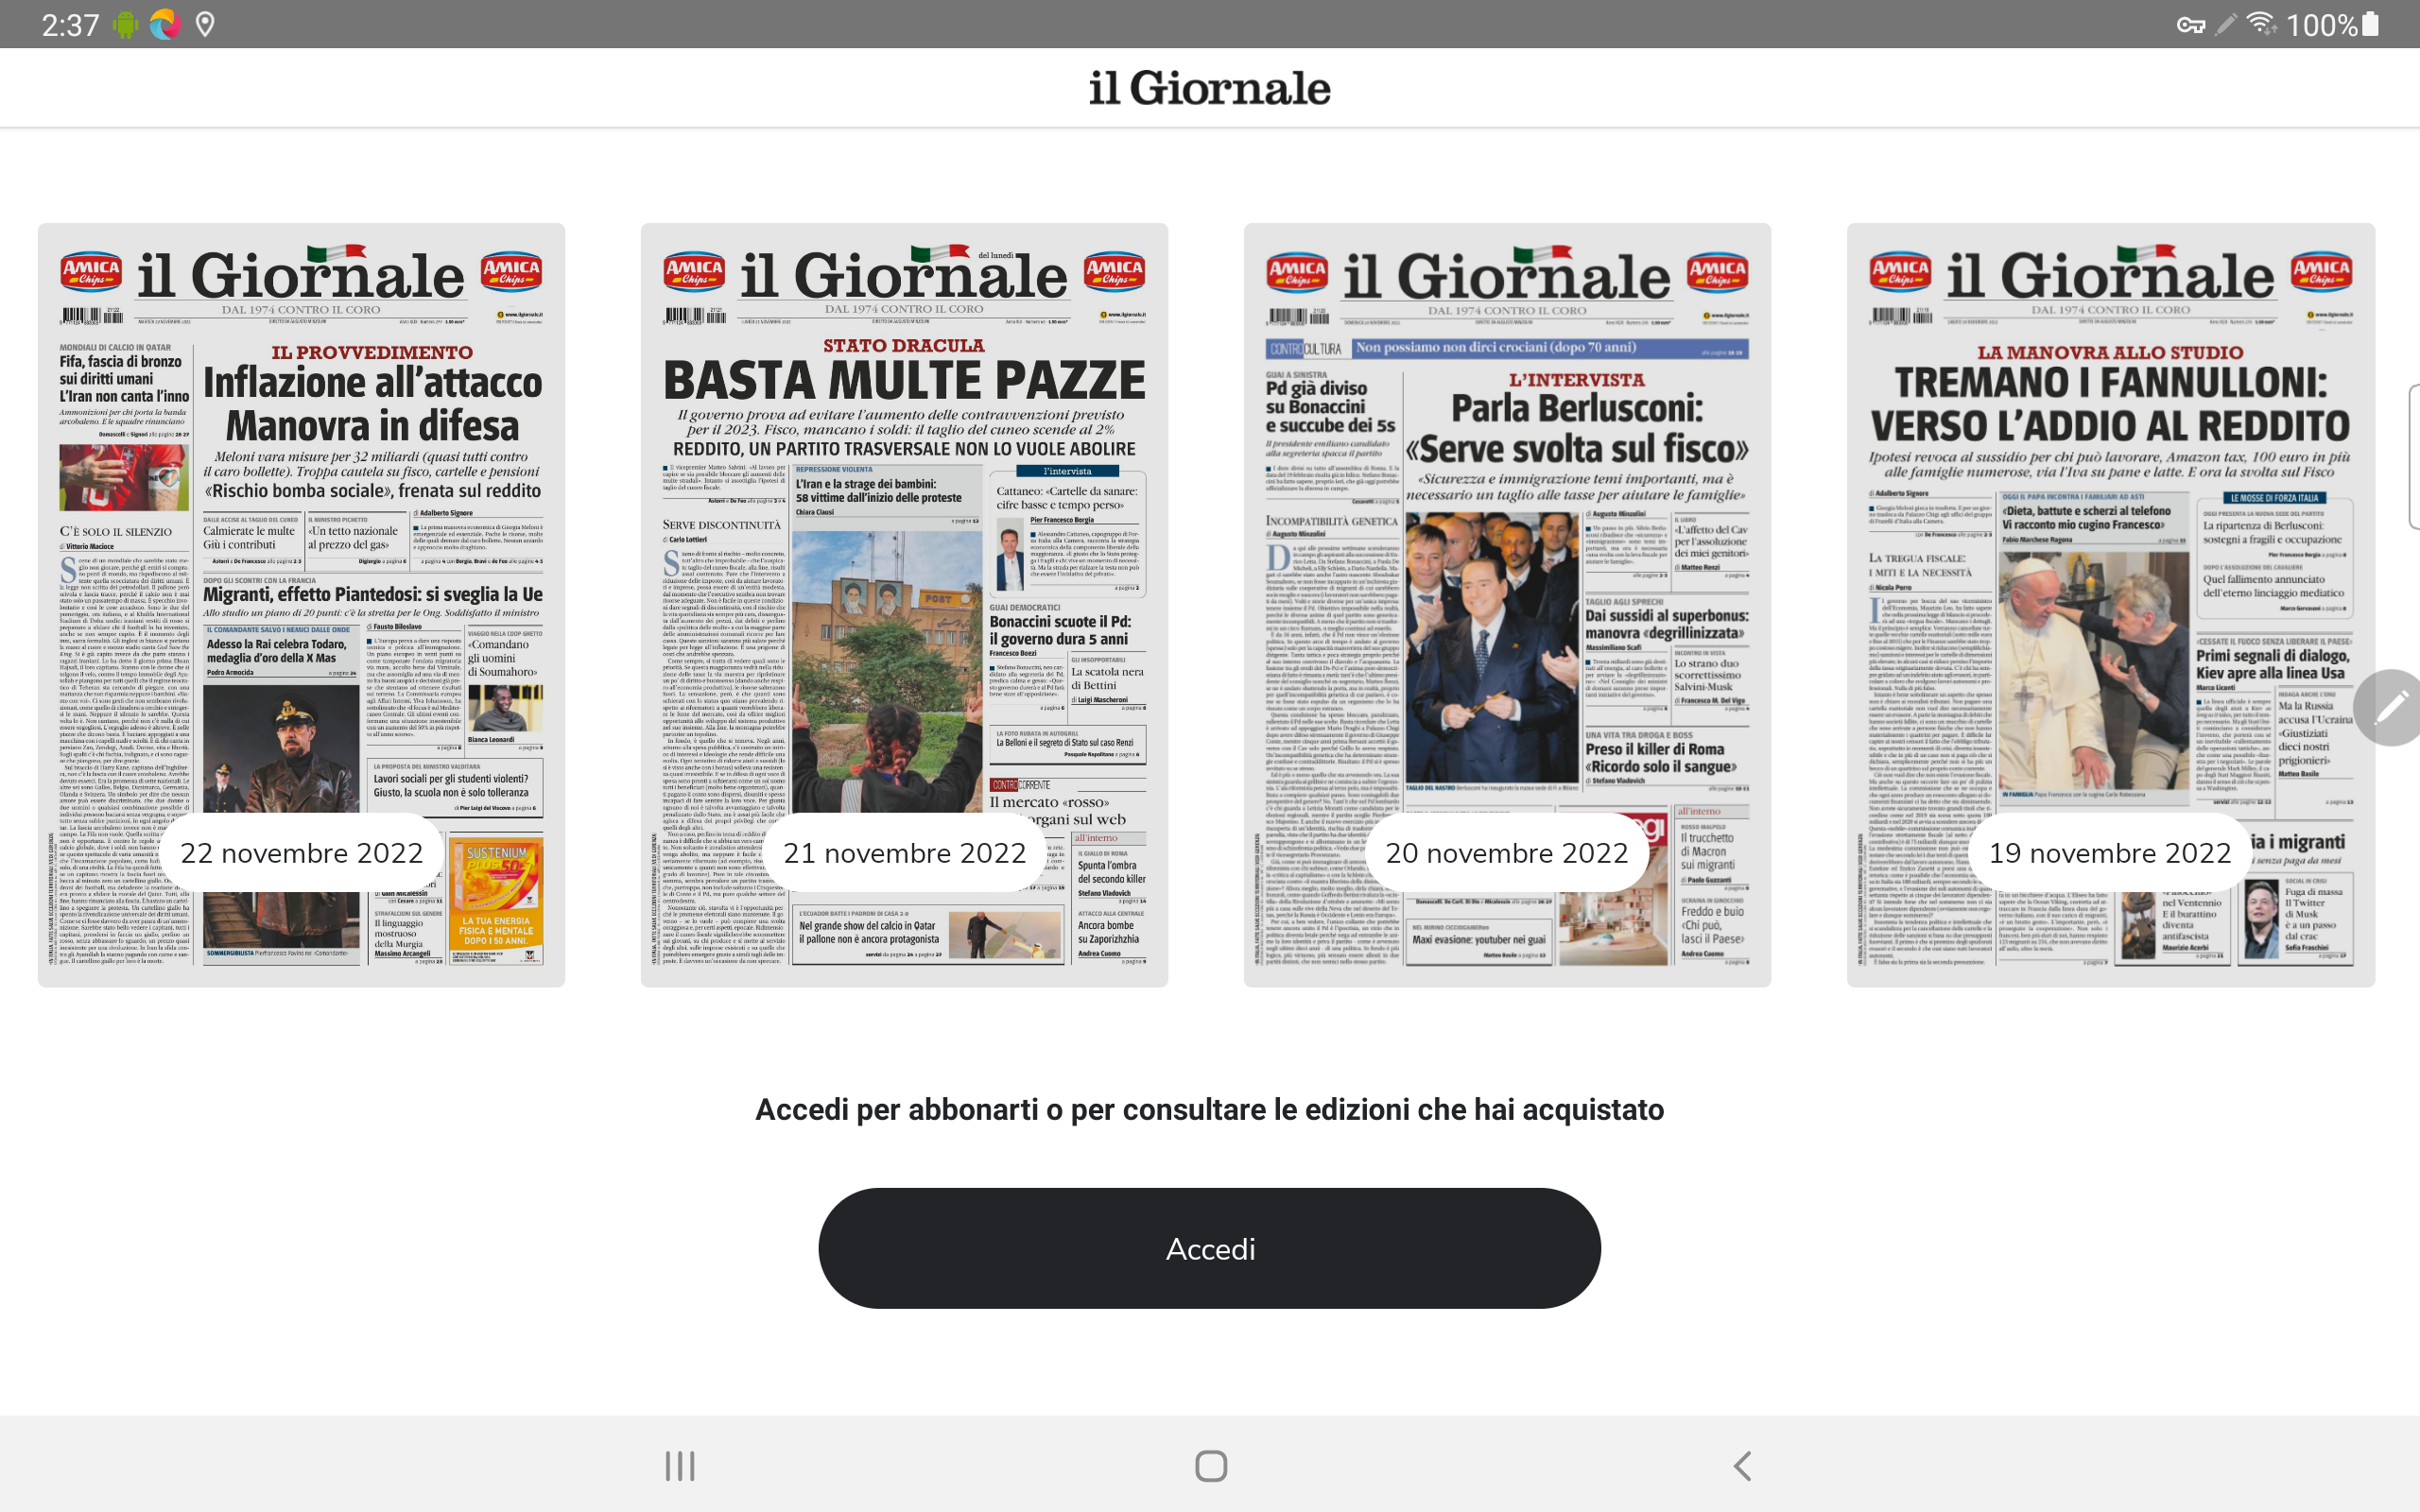This screenshot has width=2420, height=1512.
Task: Tap the Android debug status icon
Action: click(125, 24)
